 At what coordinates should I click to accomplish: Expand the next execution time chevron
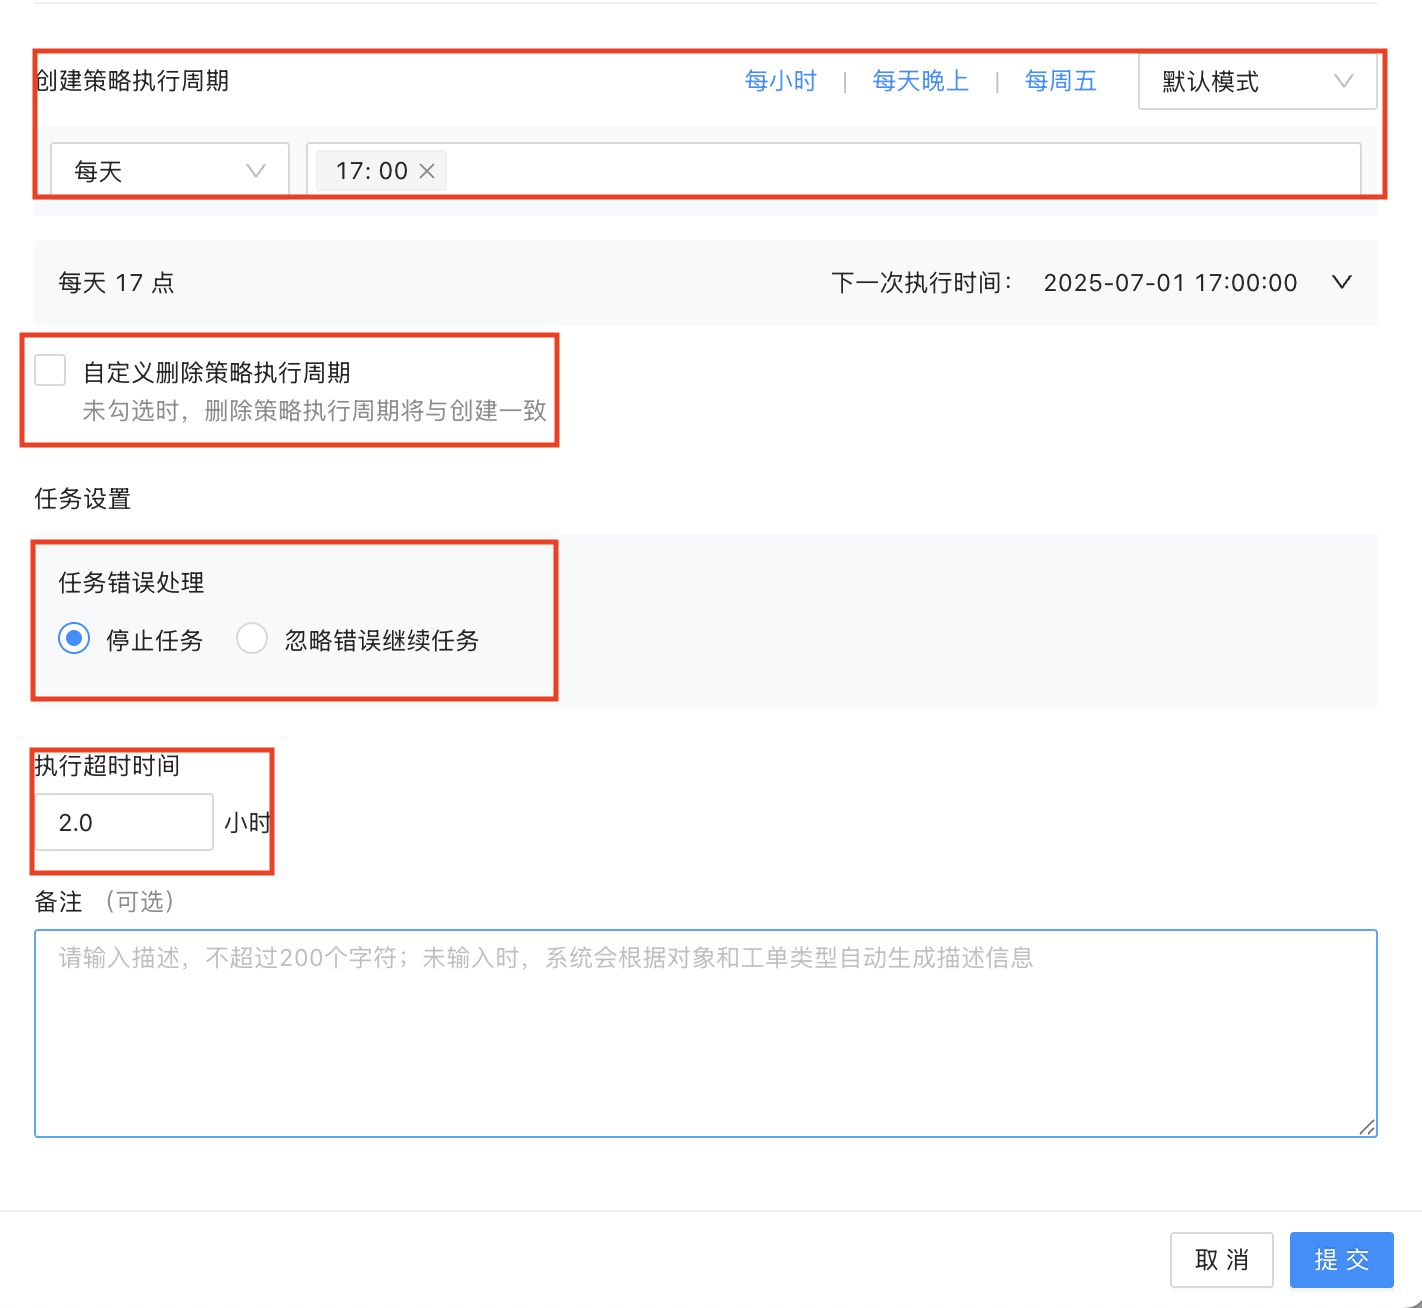coord(1342,283)
